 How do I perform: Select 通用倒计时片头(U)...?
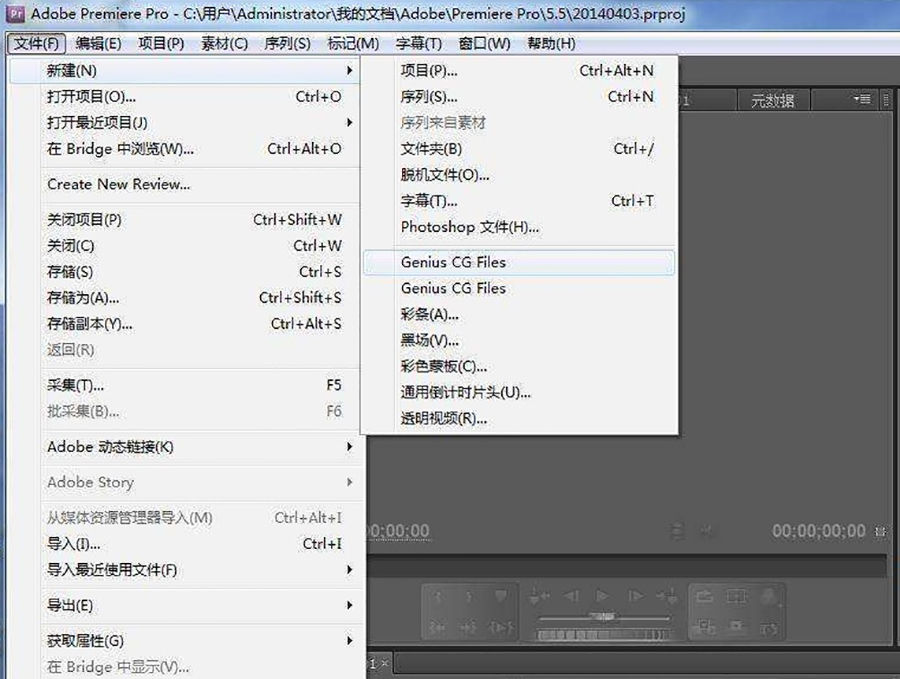519,393
